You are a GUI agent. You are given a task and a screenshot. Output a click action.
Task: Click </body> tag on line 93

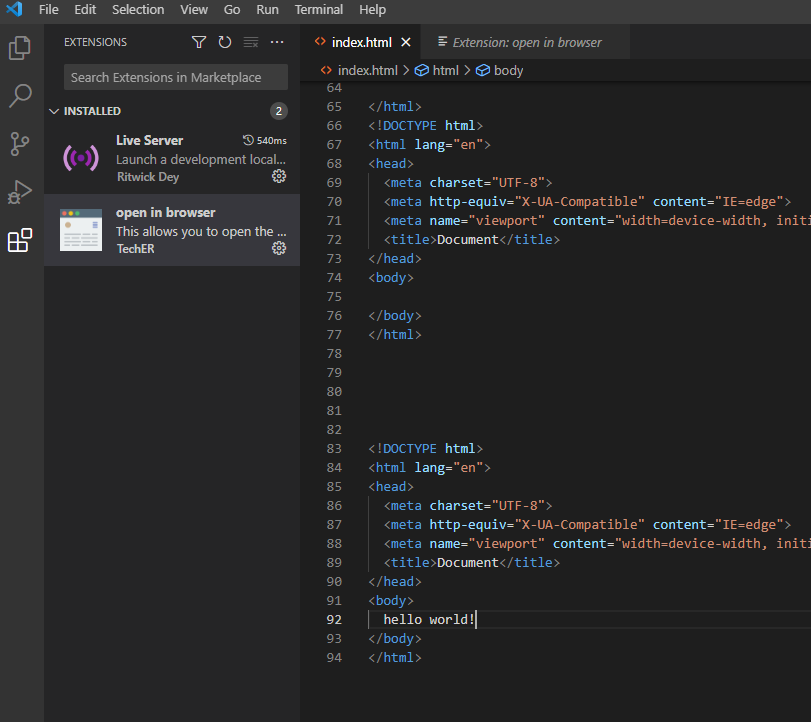pyautogui.click(x=395, y=639)
